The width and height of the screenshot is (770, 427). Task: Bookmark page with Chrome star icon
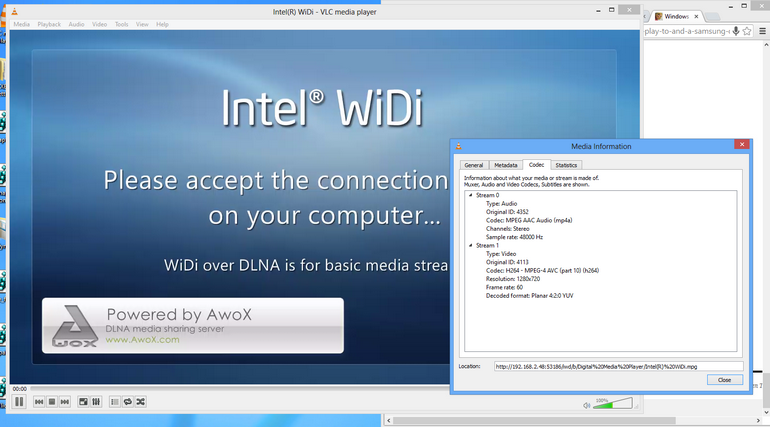tap(747, 31)
